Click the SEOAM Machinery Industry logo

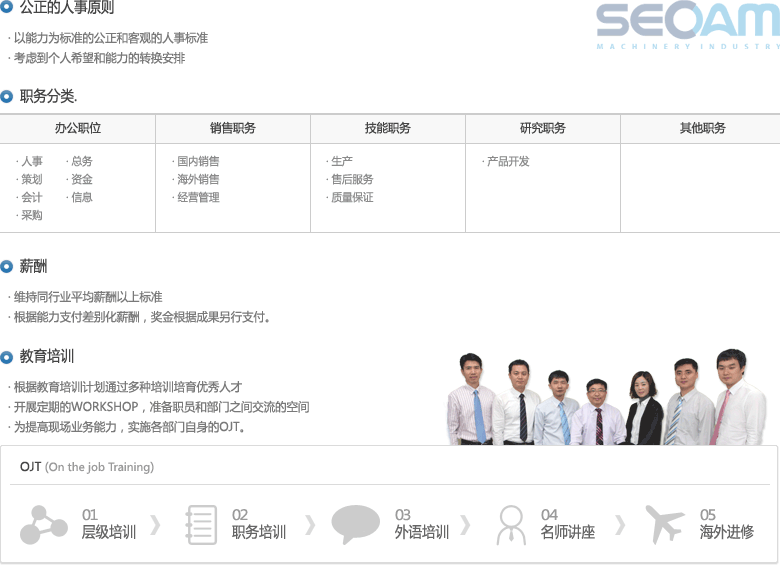pyautogui.click(x=688, y=25)
